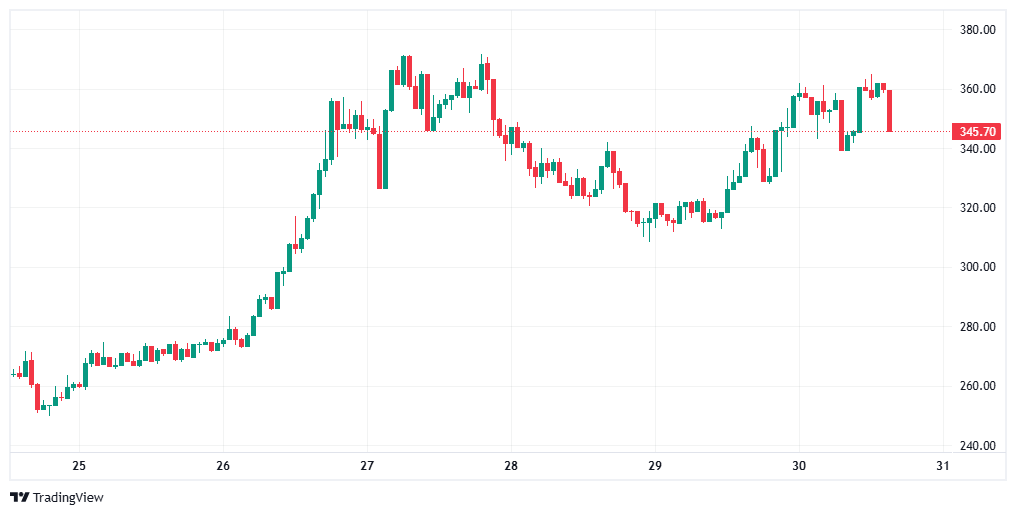Select the 280.00 price axis label
1016x515 pixels.
(x=976, y=327)
